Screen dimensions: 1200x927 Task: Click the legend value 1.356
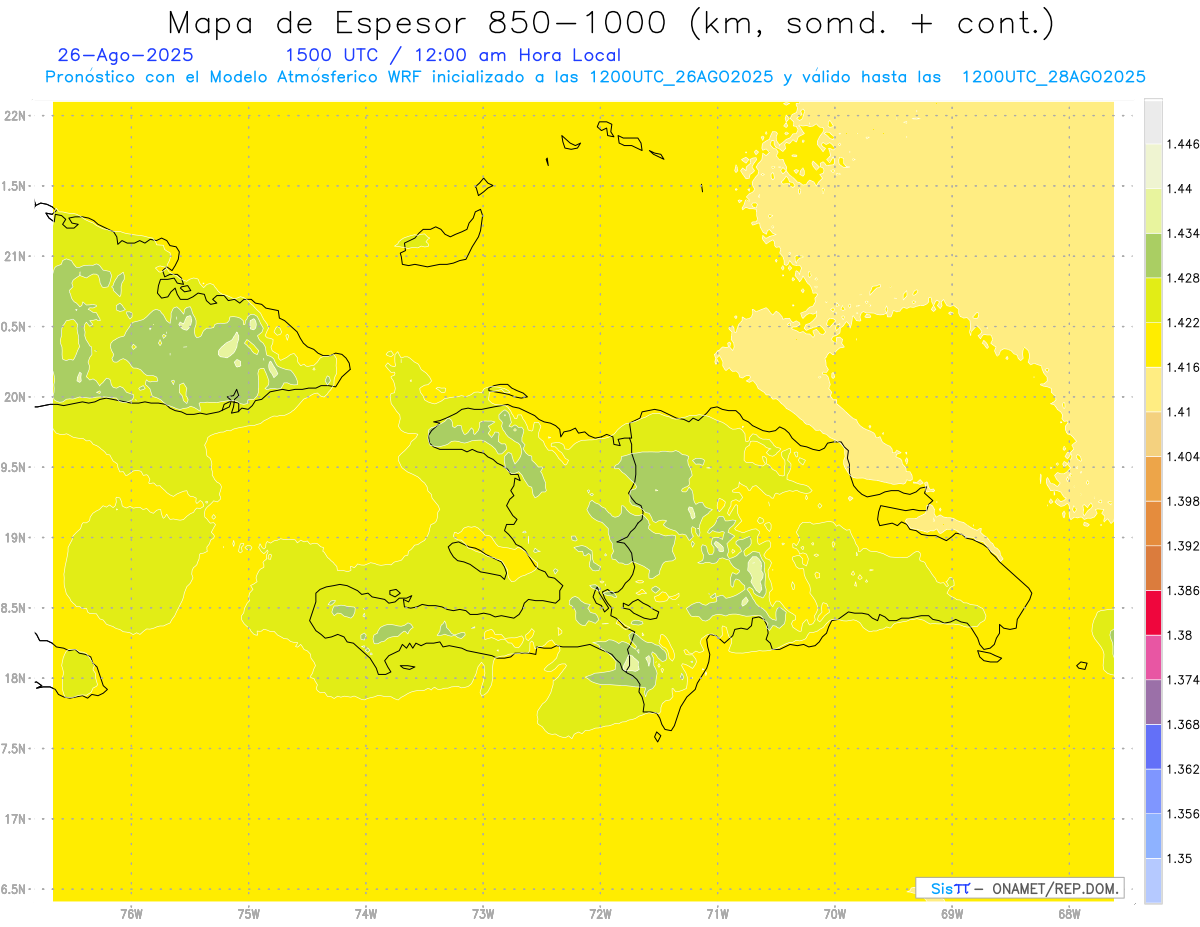pyautogui.click(x=1182, y=814)
